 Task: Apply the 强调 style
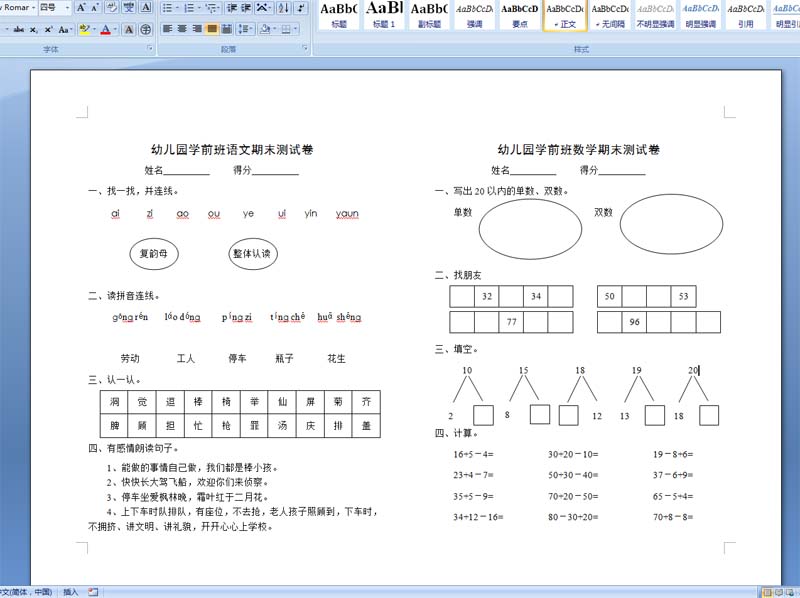click(474, 15)
